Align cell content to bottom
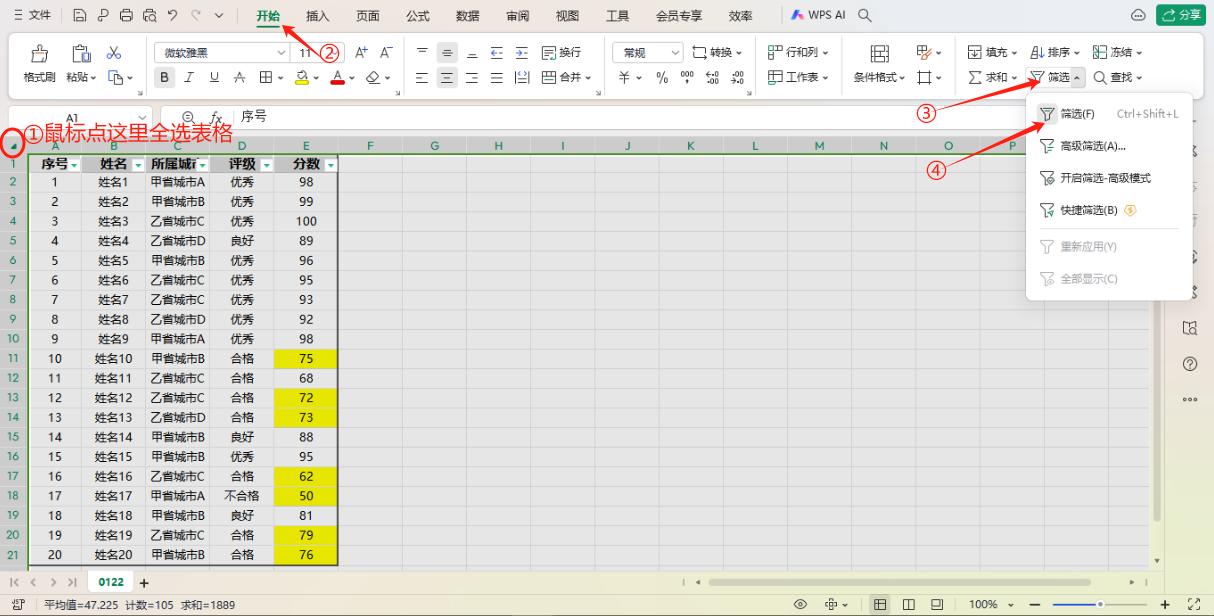This screenshot has height=616, width=1214. 472,52
